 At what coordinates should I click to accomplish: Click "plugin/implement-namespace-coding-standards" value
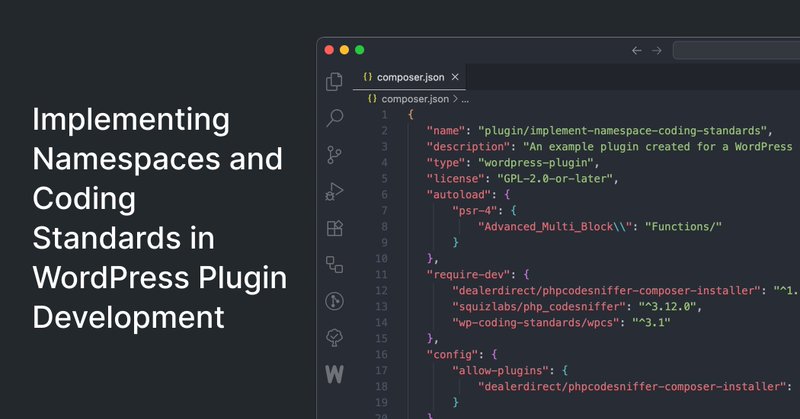(x=622, y=131)
